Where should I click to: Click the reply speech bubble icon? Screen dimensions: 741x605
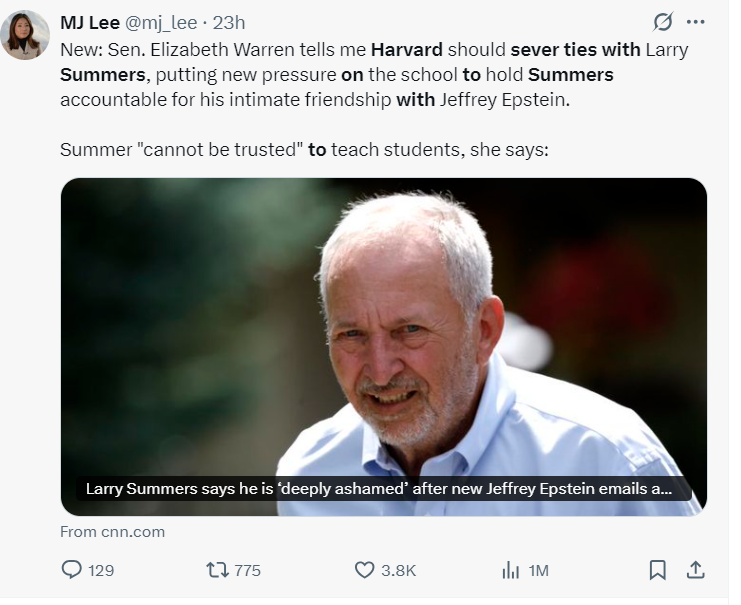72,570
